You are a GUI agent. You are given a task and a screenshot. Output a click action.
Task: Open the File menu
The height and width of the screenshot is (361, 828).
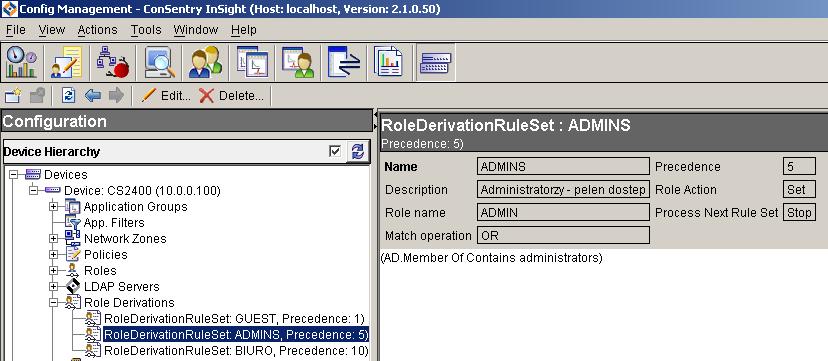point(16,30)
